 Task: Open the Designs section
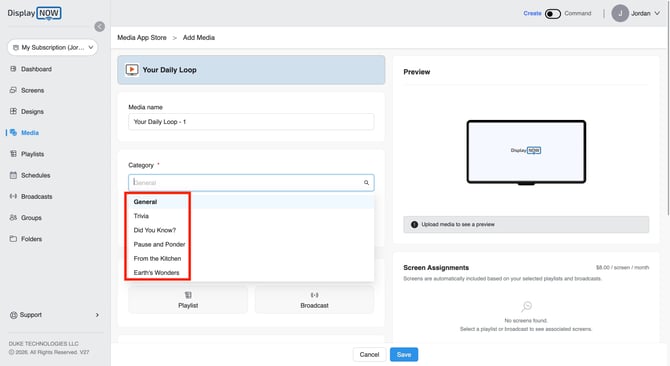click(x=32, y=111)
